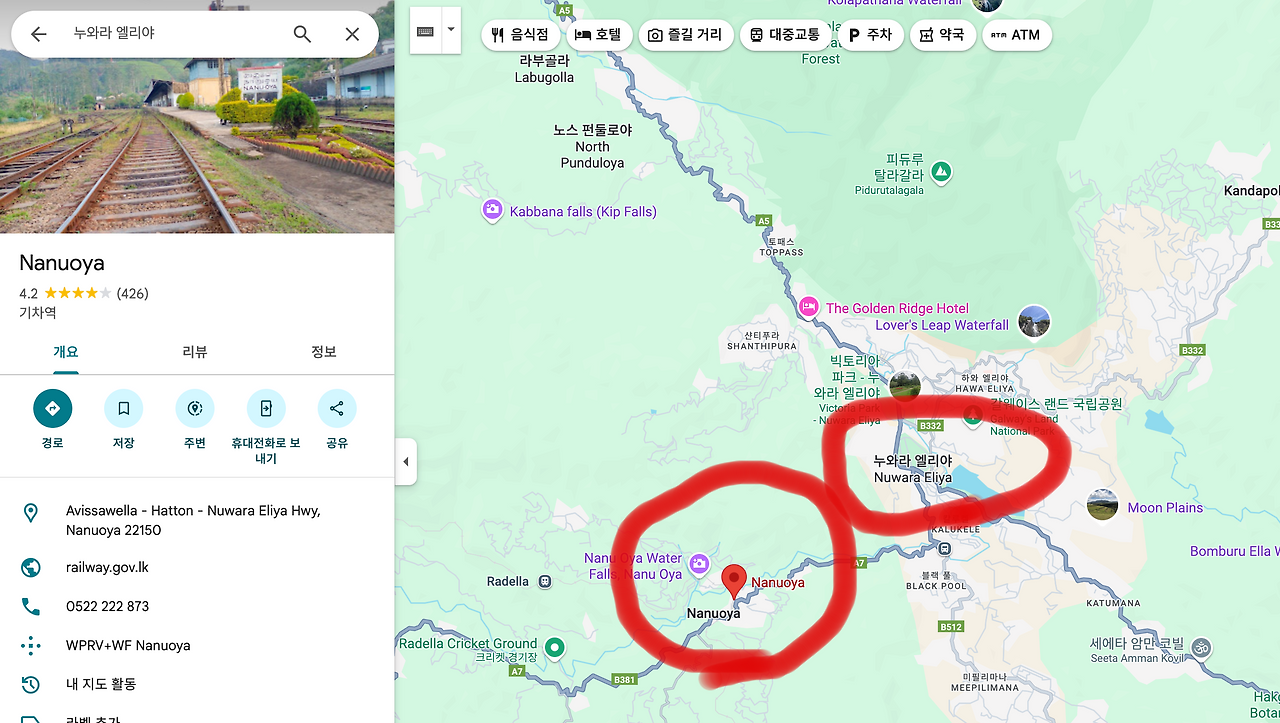Viewport: 1280px width, 723px height.
Task: Open directions with the 경로 icon
Action: [52, 408]
